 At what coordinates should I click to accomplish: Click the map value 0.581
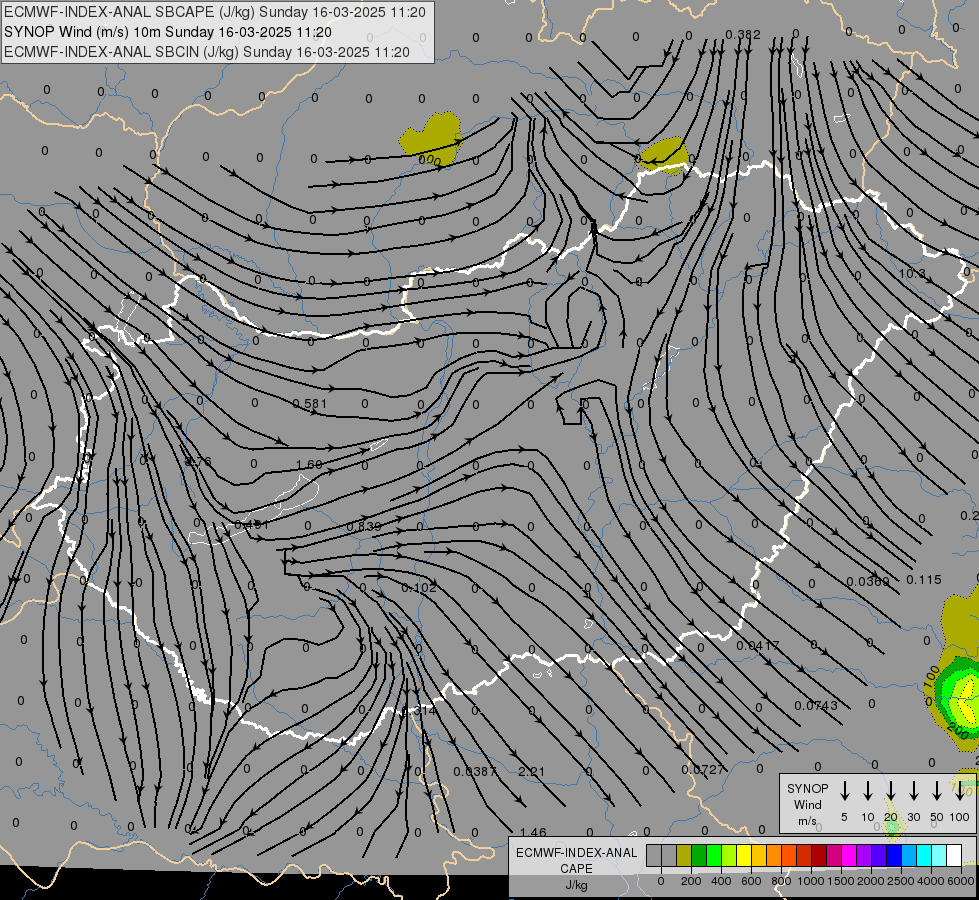(x=310, y=403)
